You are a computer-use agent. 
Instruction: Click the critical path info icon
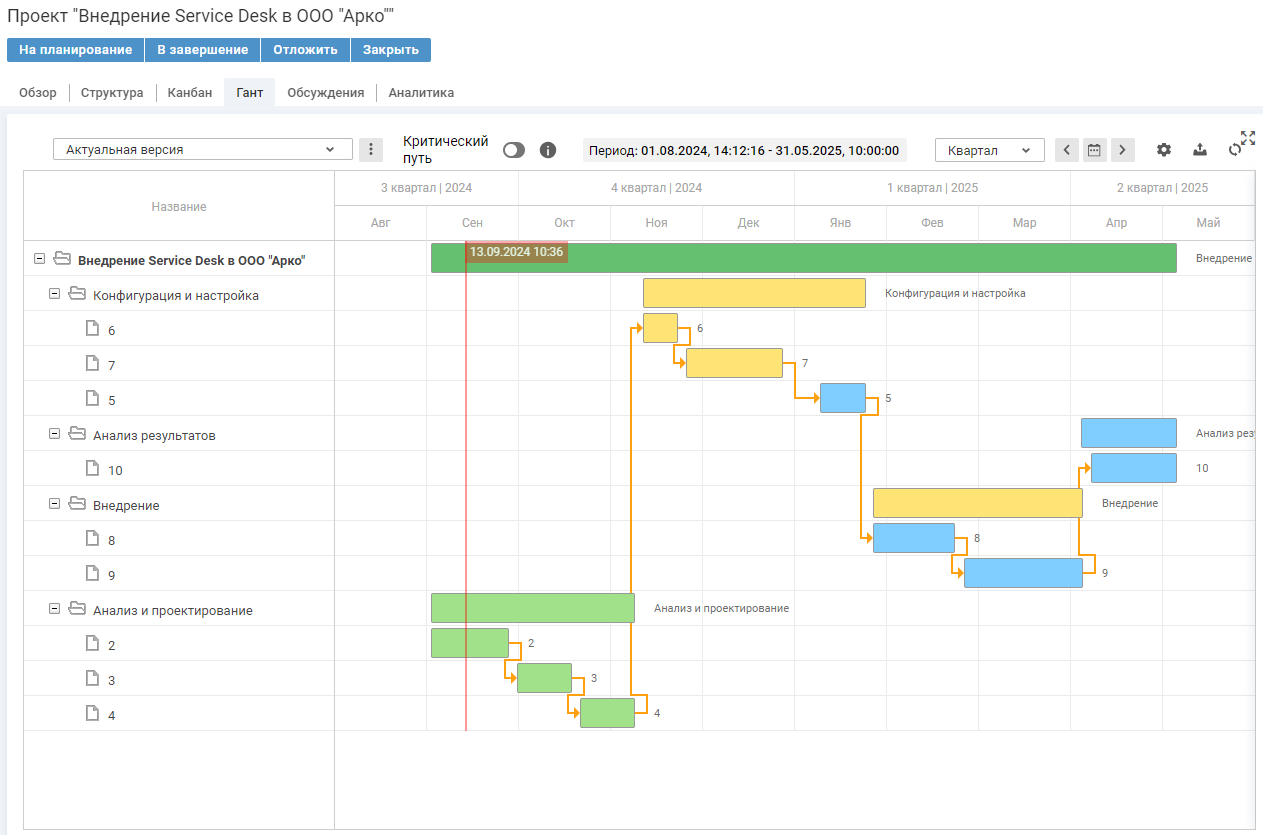[547, 150]
